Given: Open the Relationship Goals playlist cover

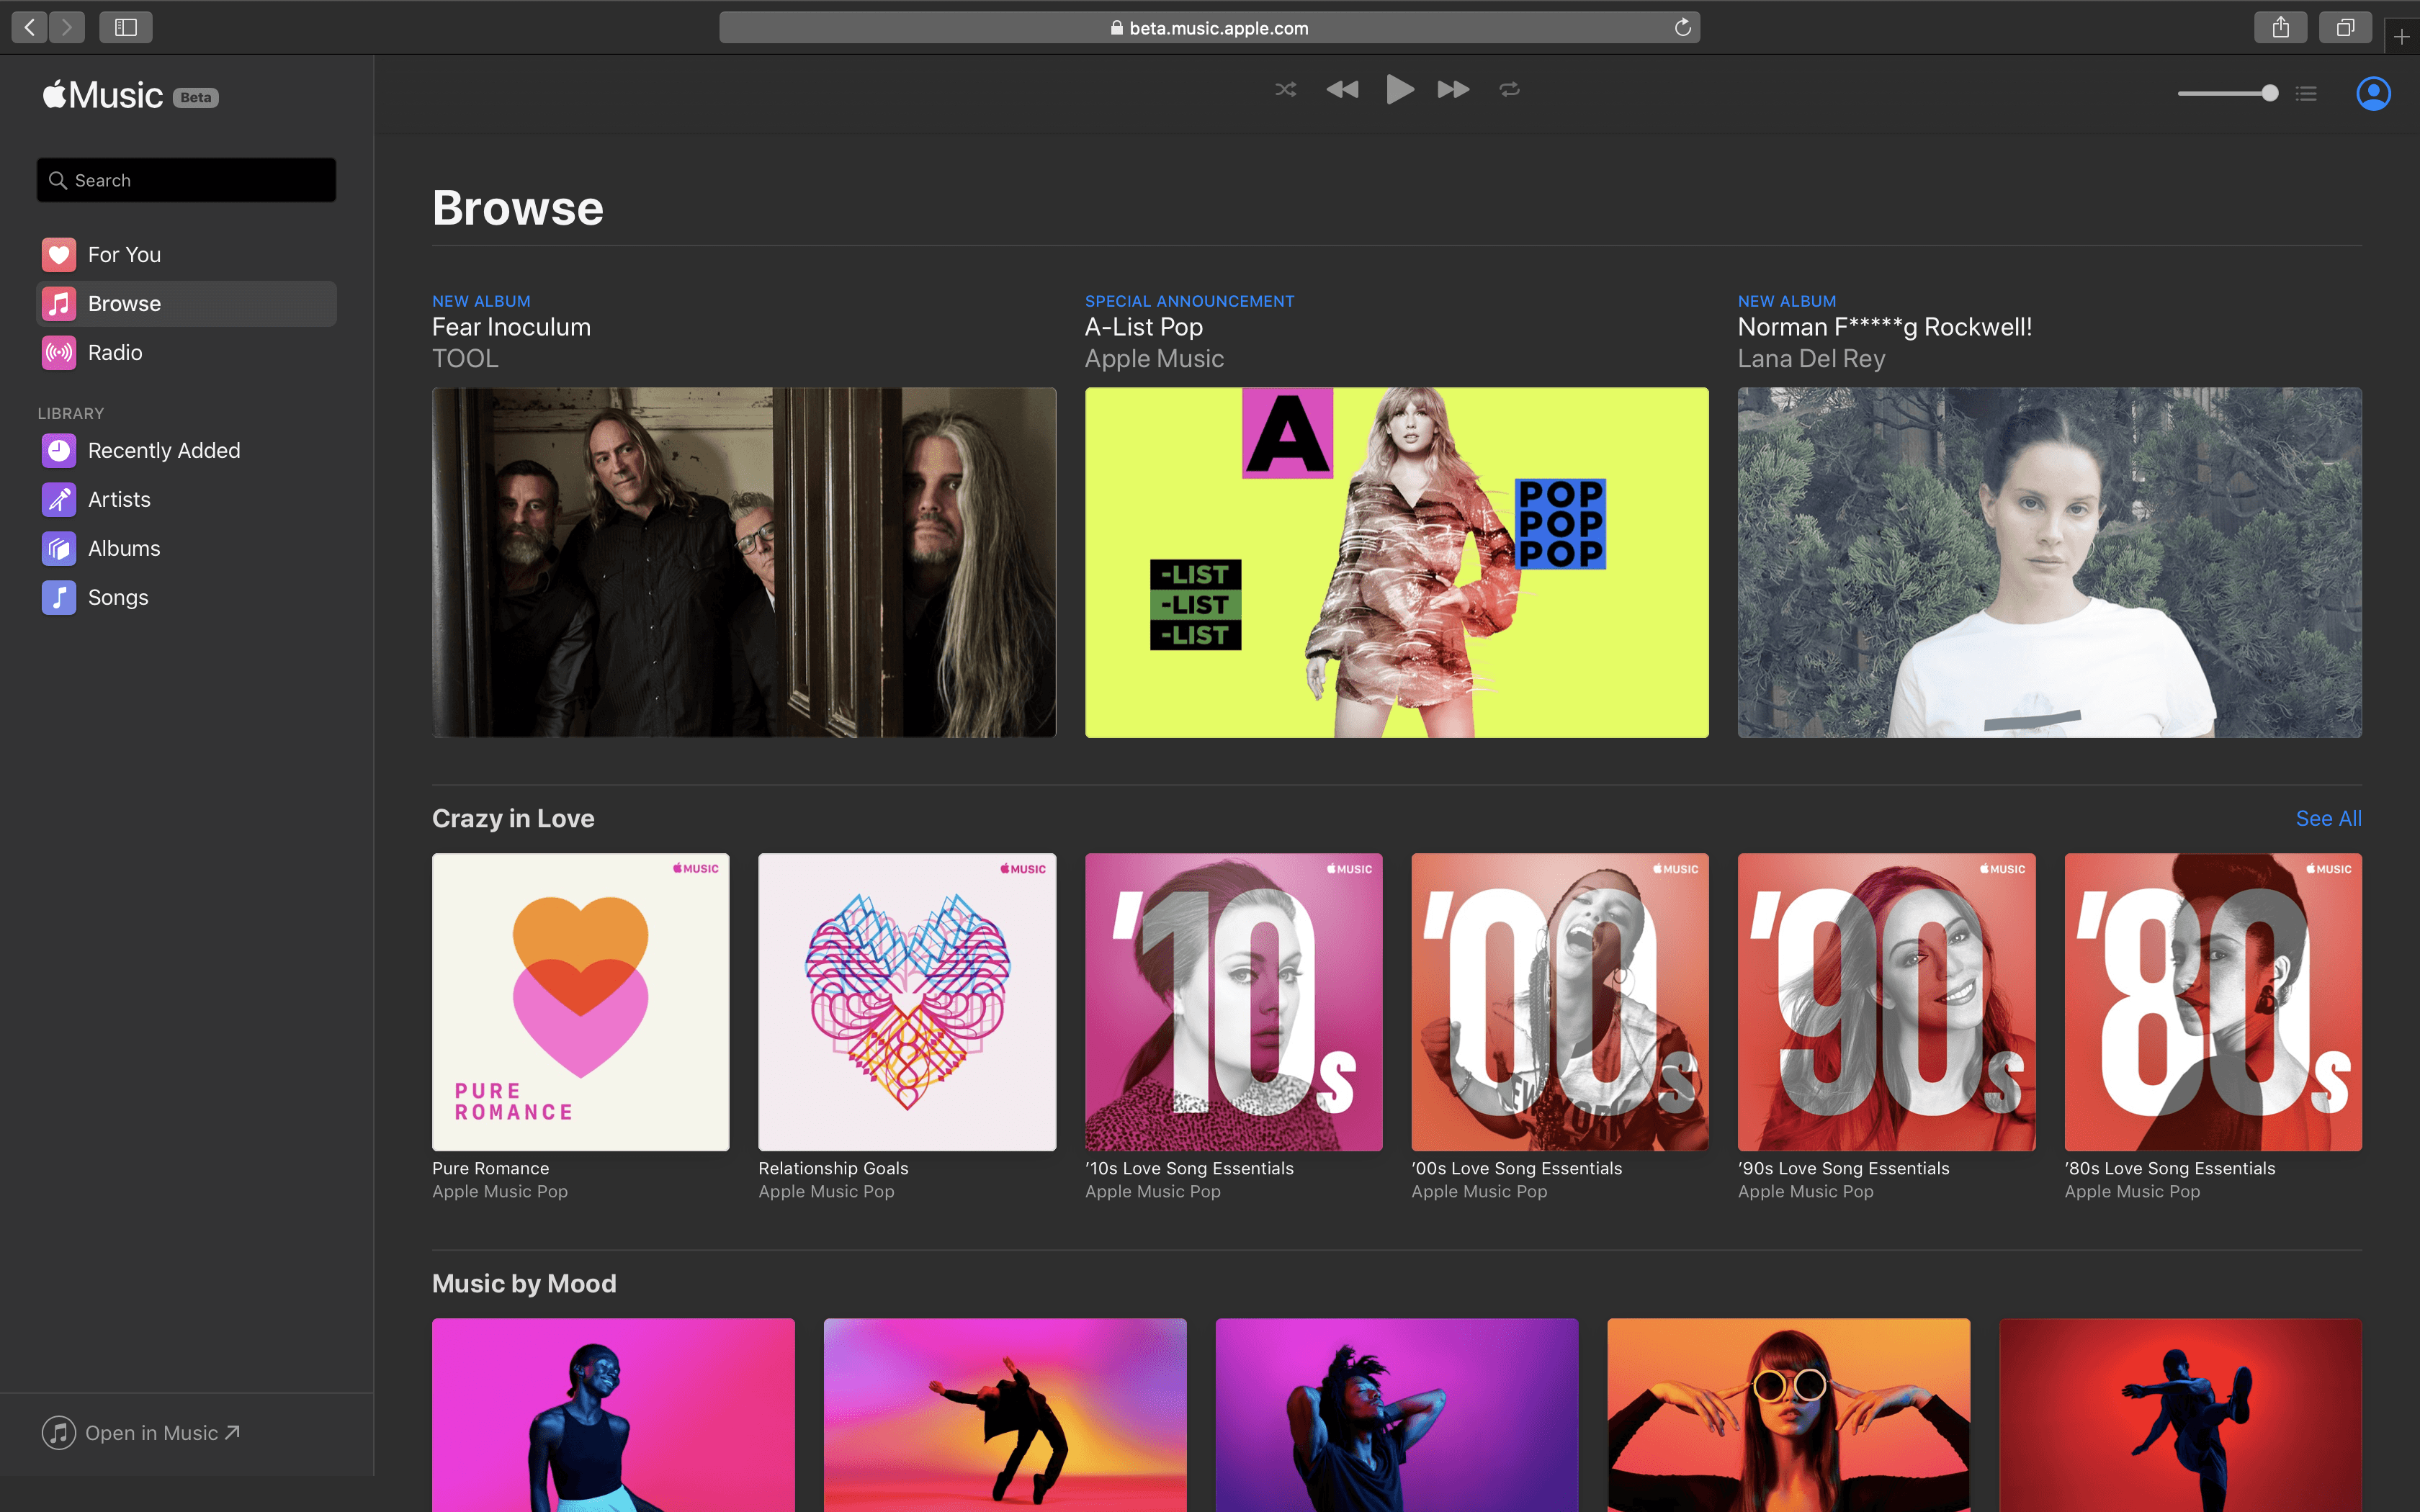Looking at the screenshot, I should click(x=907, y=1002).
